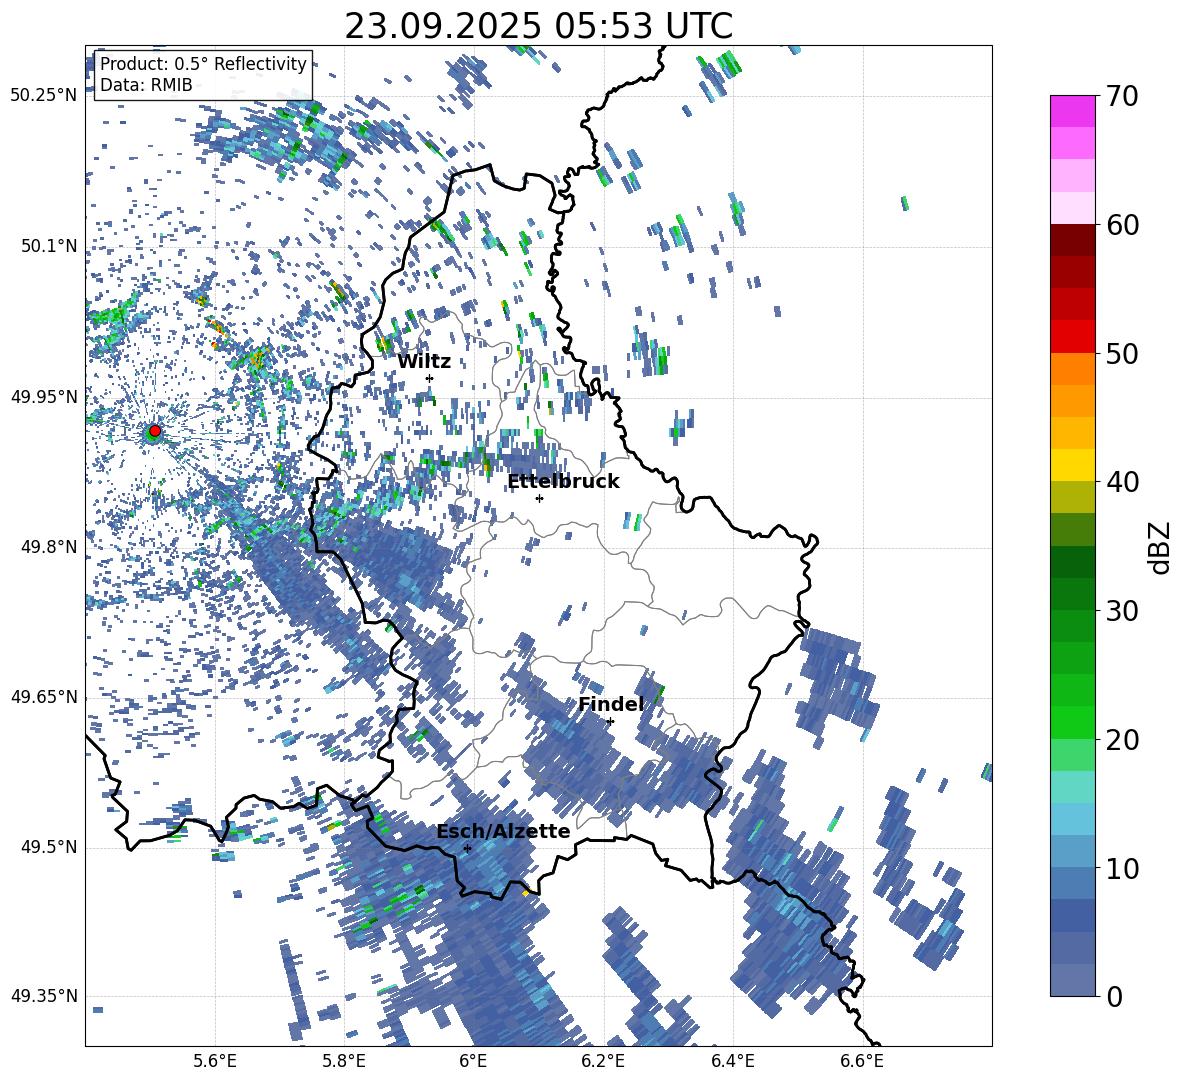Click the 30 value on colorbar

click(x=1122, y=610)
